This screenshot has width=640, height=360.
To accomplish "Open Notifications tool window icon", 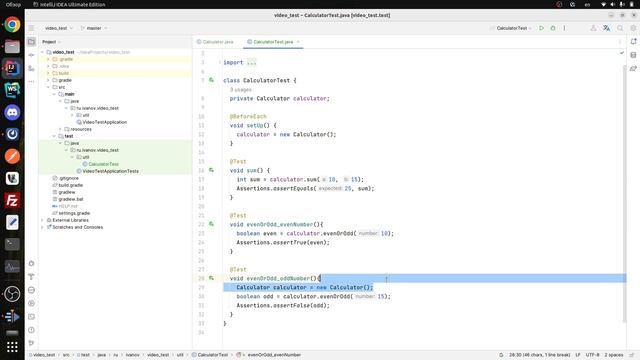I will [633, 42].
